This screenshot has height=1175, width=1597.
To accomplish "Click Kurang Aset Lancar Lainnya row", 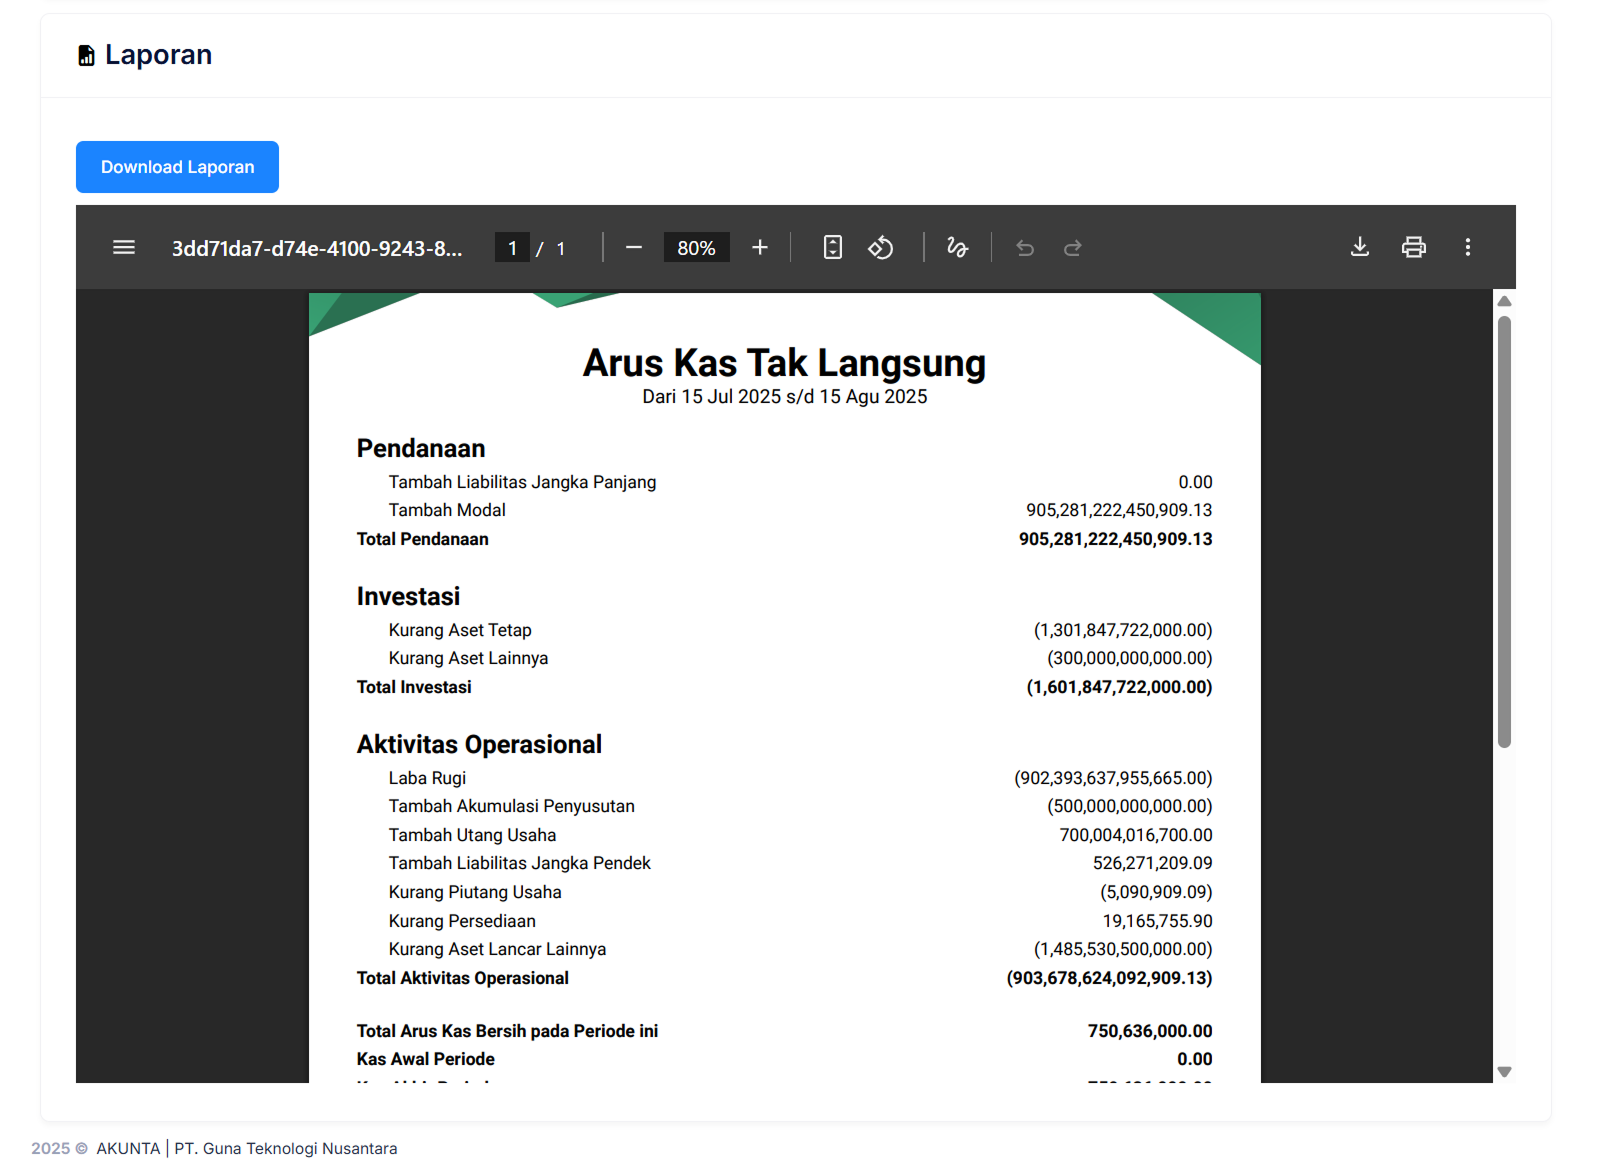I will (x=784, y=949).
